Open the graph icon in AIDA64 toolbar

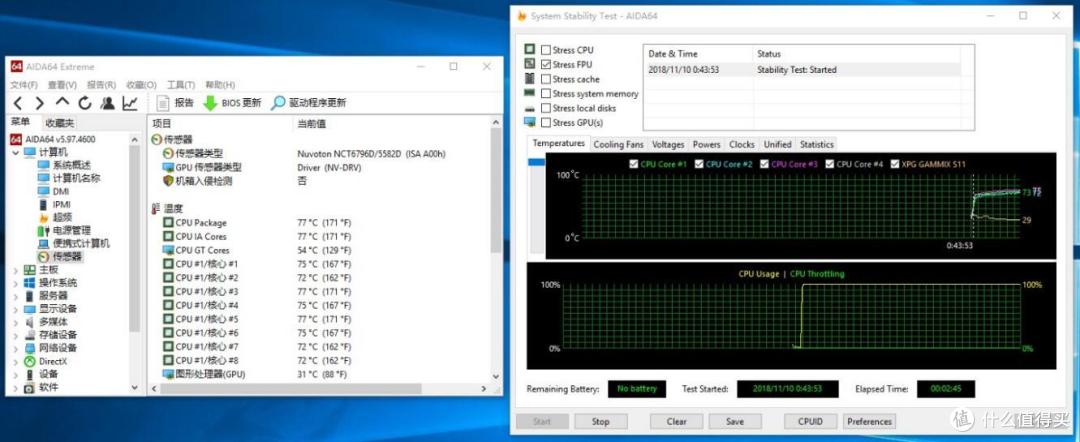click(129, 103)
